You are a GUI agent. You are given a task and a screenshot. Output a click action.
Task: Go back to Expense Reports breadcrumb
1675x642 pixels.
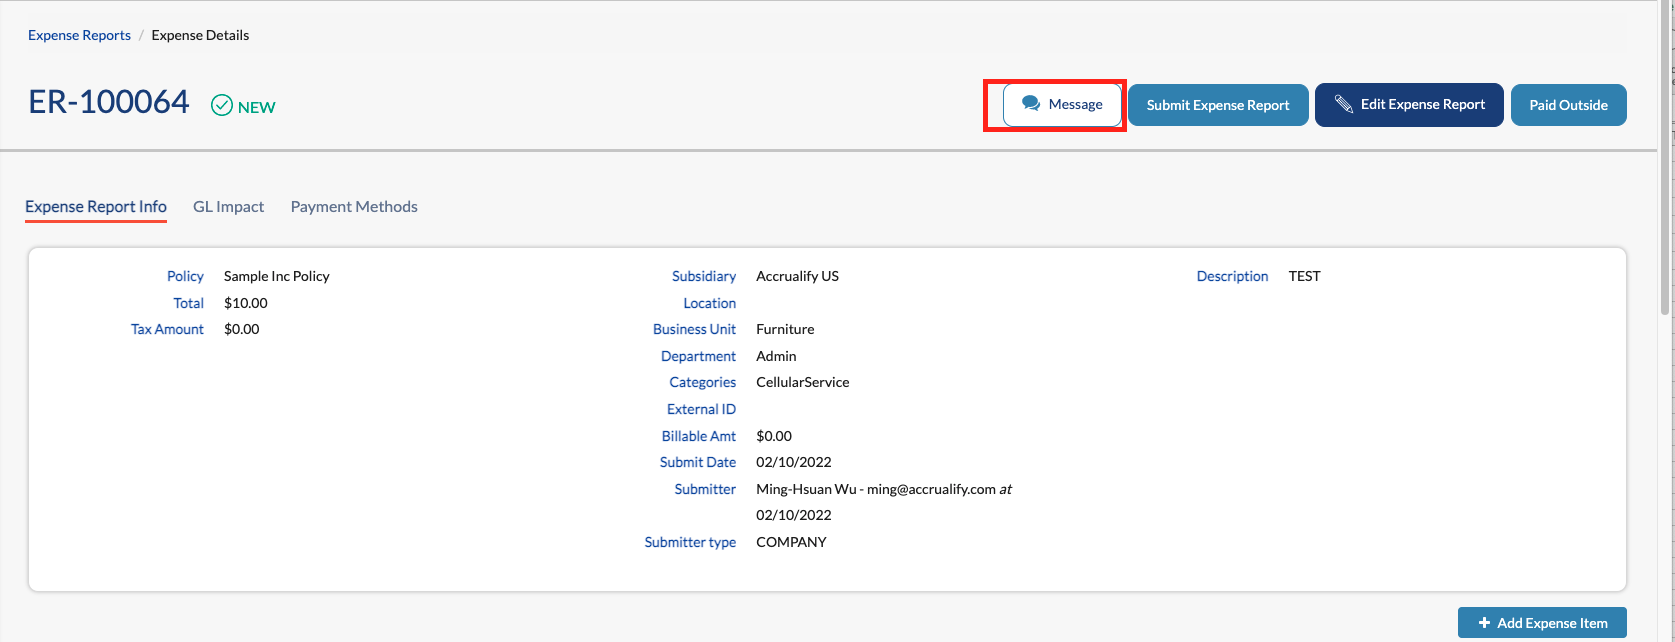point(79,35)
